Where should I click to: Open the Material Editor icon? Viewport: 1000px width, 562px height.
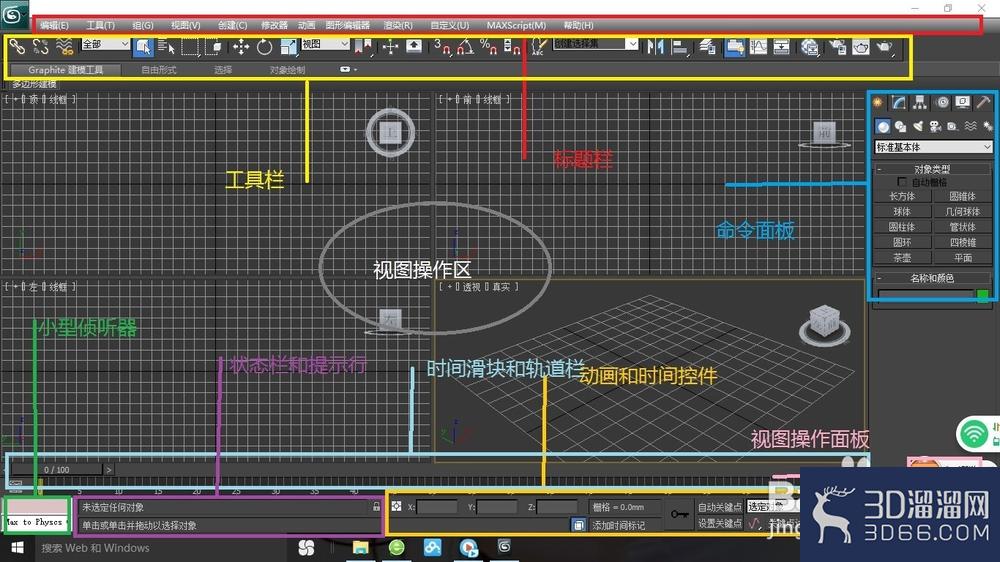pos(810,47)
